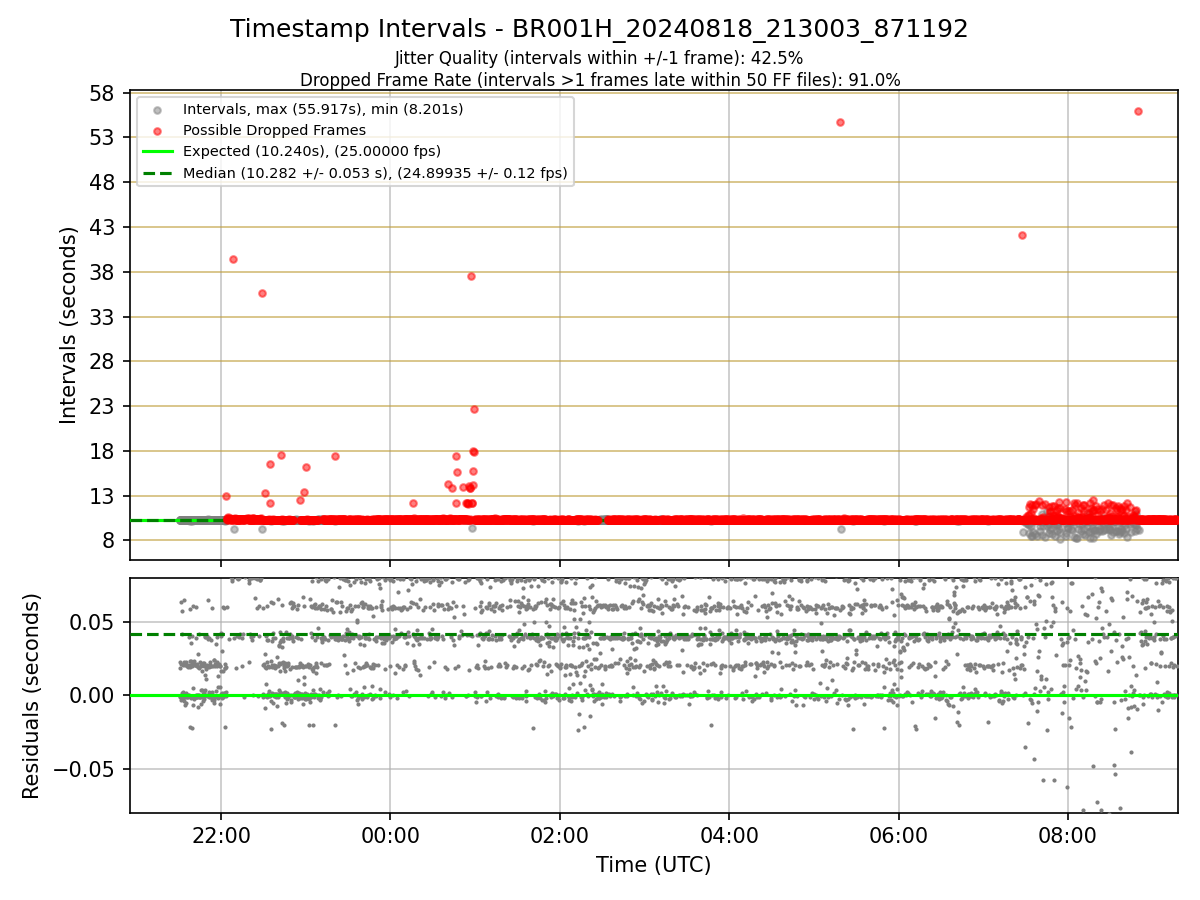Click the red outlier near 37.5 seconds around 01:00
The height and width of the screenshot is (900, 1200).
tap(471, 276)
